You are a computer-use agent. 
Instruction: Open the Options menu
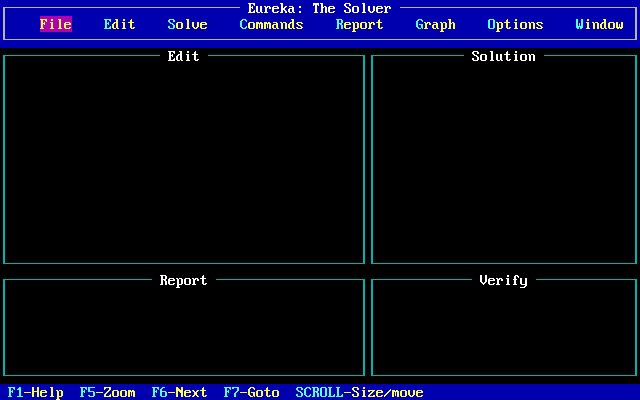click(515, 24)
